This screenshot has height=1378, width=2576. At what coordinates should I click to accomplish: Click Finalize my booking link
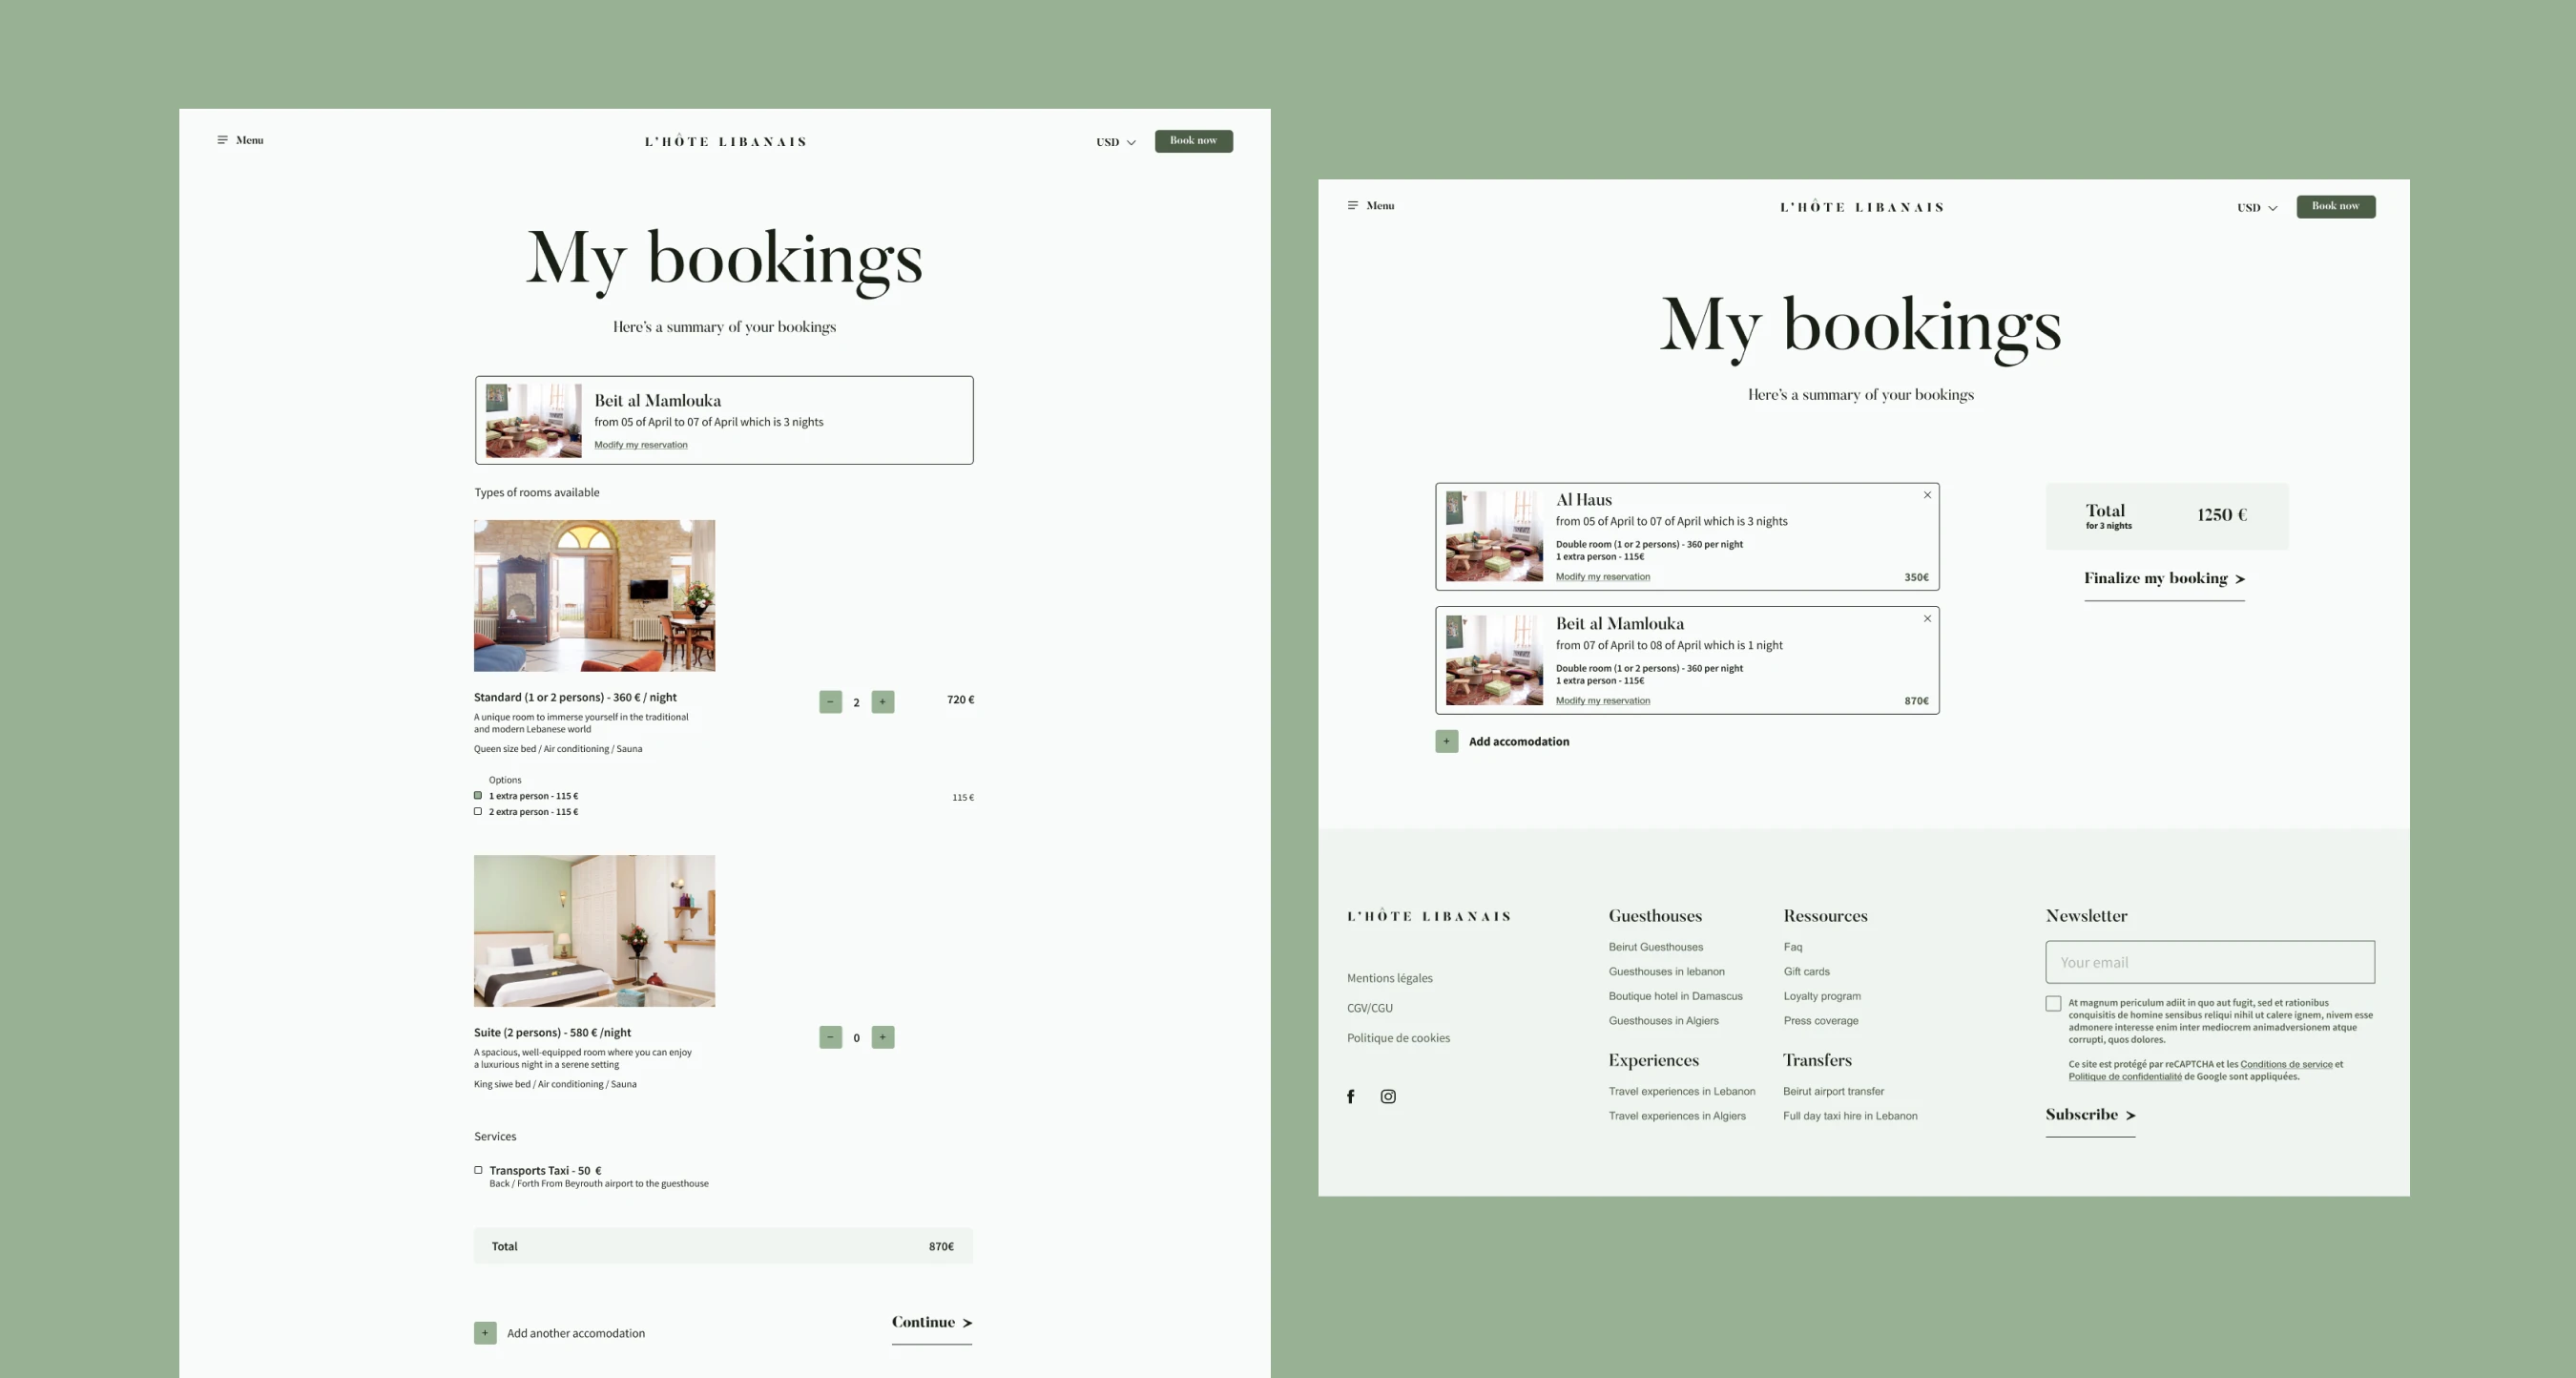[2164, 578]
